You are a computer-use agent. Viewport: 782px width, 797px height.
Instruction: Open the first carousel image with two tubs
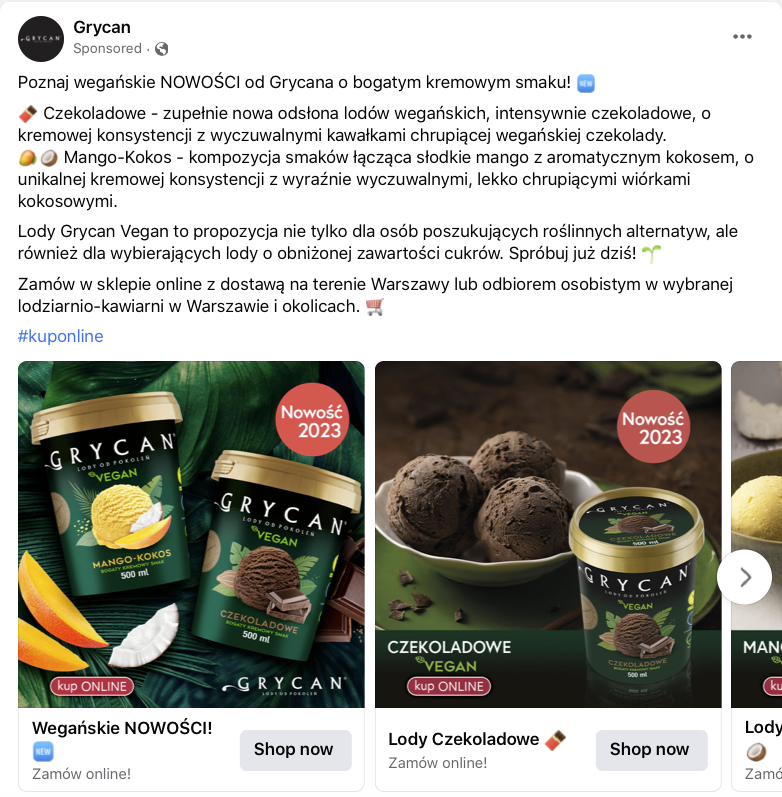pyautogui.click(x=191, y=534)
